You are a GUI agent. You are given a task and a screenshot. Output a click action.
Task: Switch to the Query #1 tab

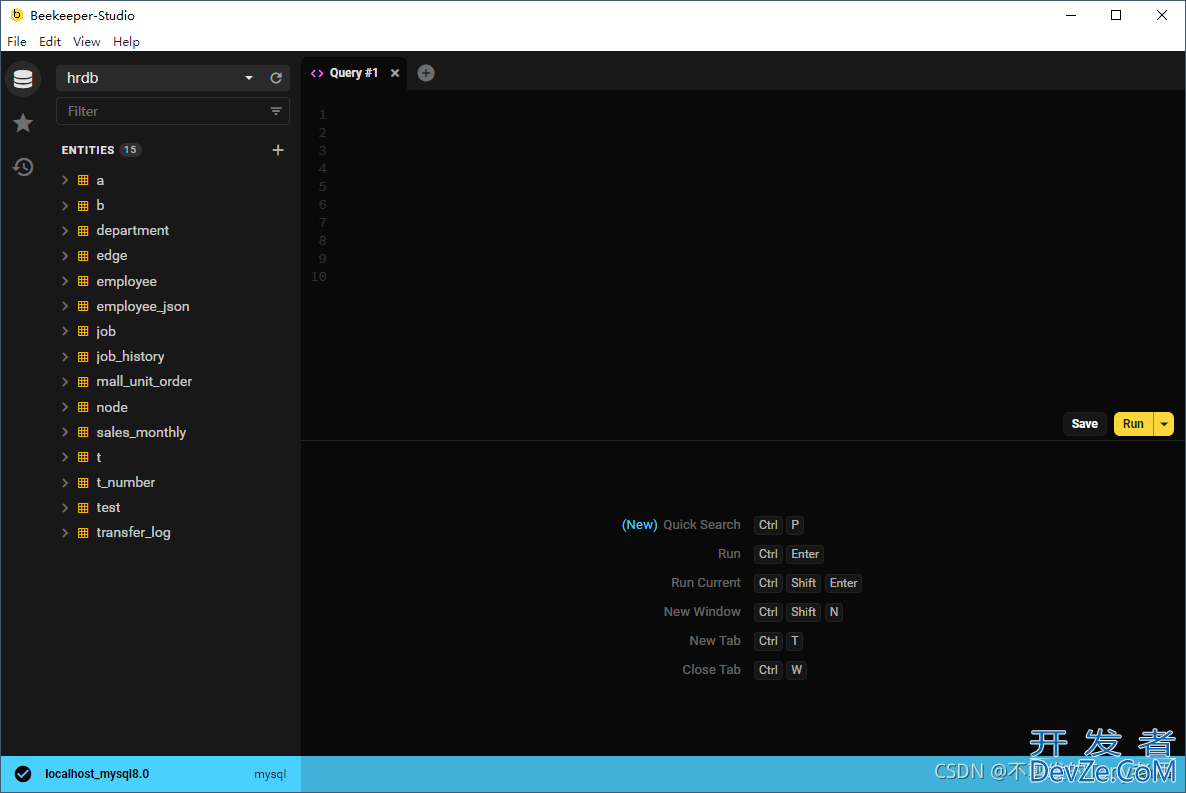(353, 73)
